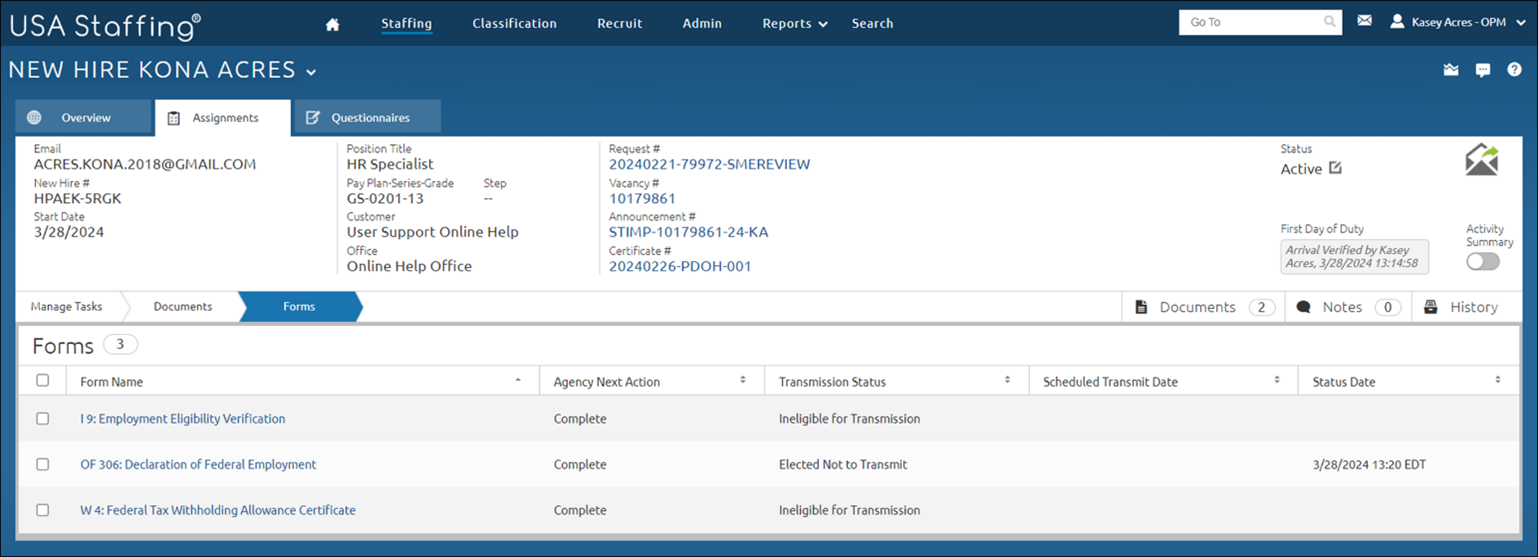Click the First Day of Duty arrival verified box
The image size is (1538, 557).
pyautogui.click(x=1354, y=257)
